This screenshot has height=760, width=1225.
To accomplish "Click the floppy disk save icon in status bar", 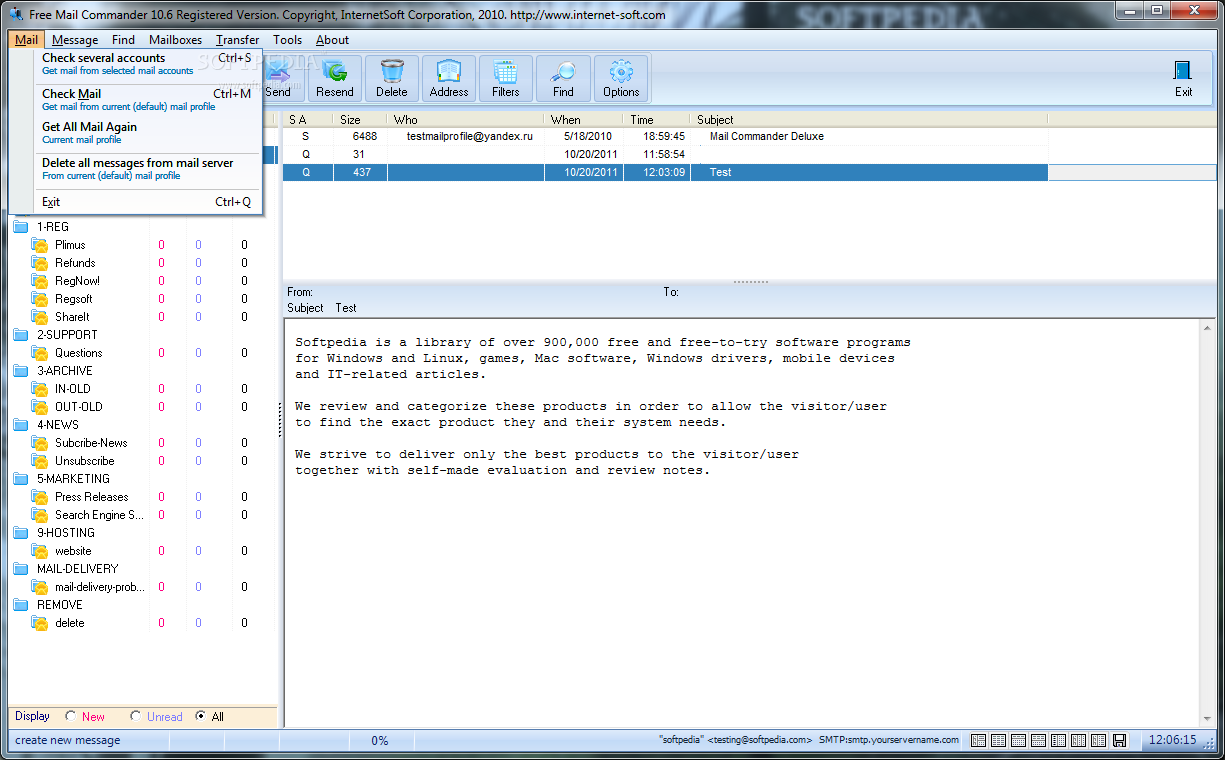I will click(x=1120, y=740).
